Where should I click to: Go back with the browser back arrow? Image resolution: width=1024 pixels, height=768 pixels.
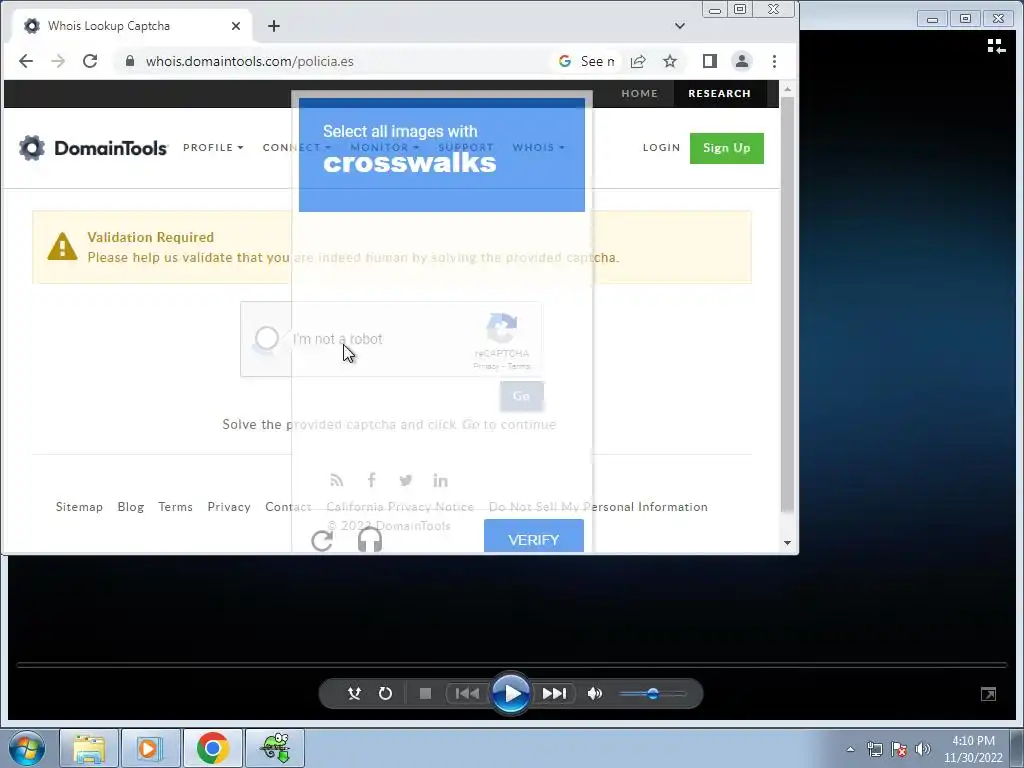pyautogui.click(x=25, y=61)
